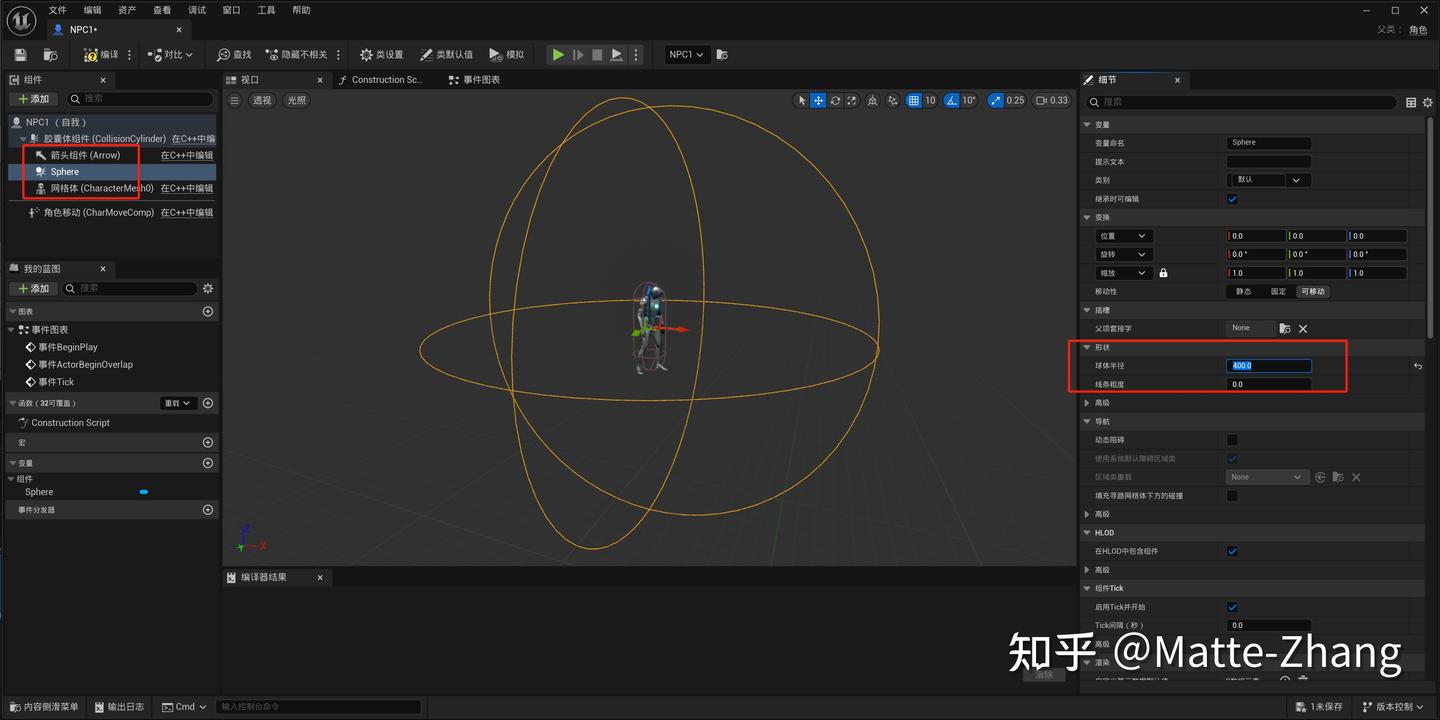
Task: Uncheck 启用Tick并开始 in 组件Tick section
Action: (1232, 606)
